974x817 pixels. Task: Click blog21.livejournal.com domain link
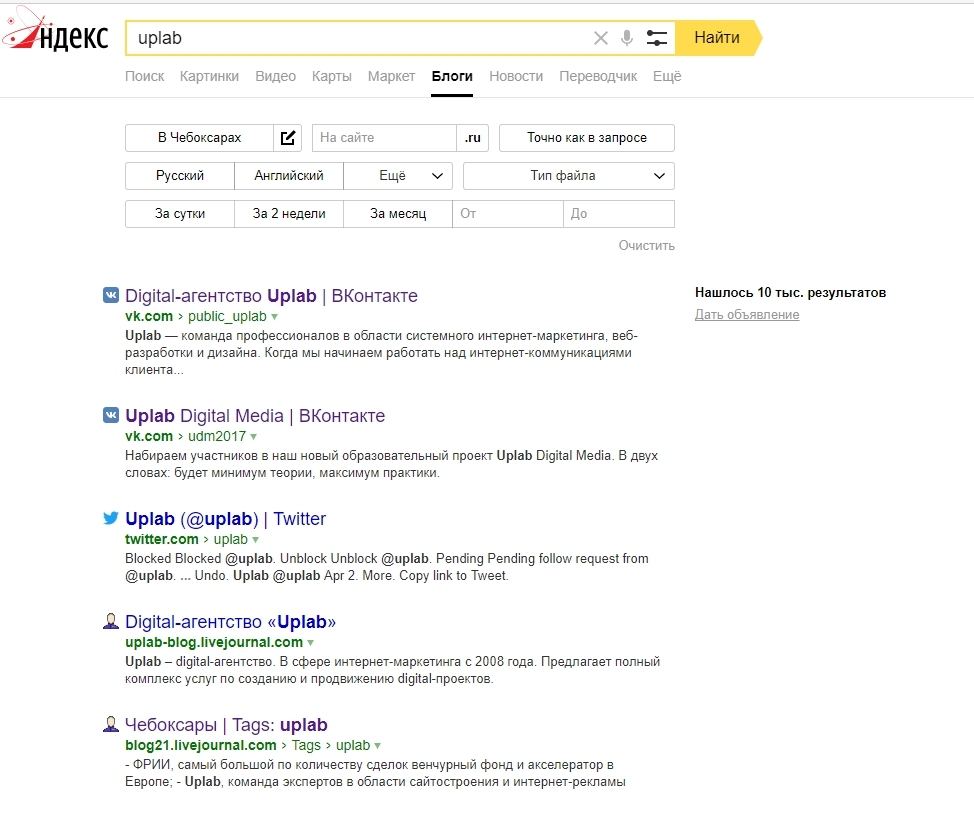pos(201,746)
